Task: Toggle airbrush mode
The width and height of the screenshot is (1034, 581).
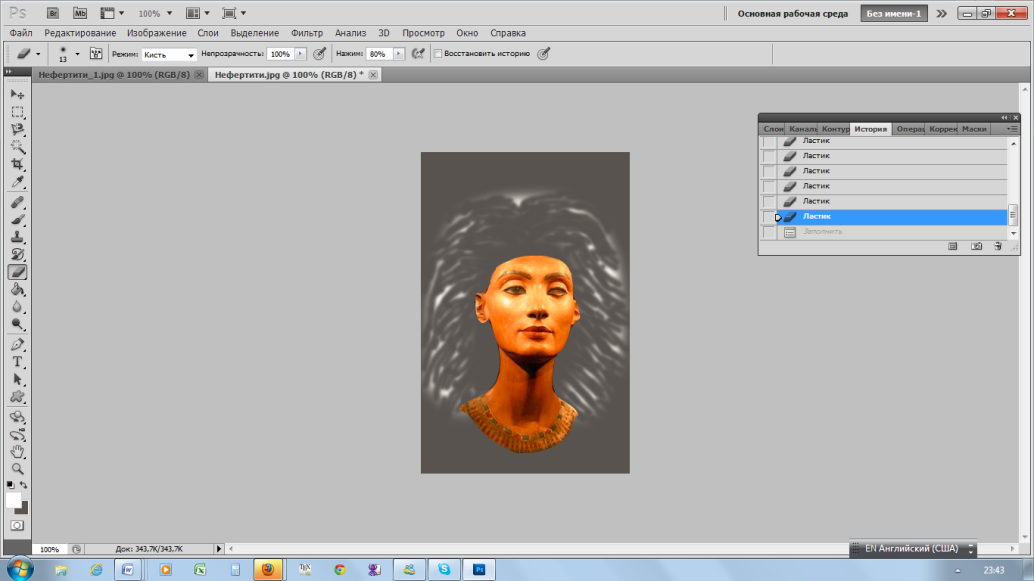Action: 418,53
